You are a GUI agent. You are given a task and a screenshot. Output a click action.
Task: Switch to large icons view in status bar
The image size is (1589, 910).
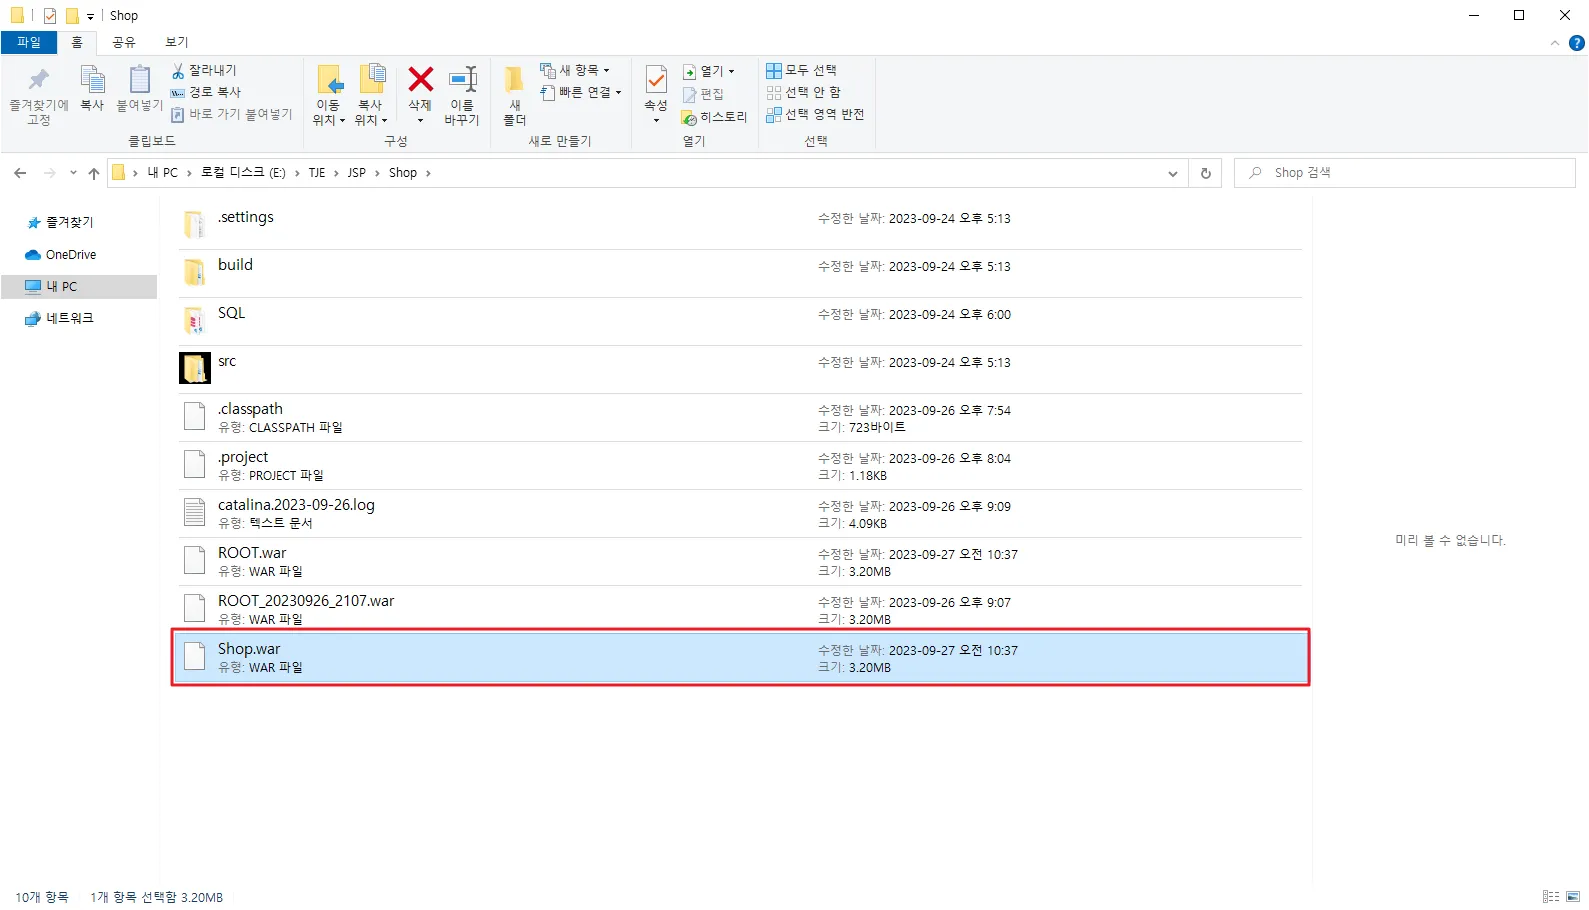click(x=1573, y=897)
